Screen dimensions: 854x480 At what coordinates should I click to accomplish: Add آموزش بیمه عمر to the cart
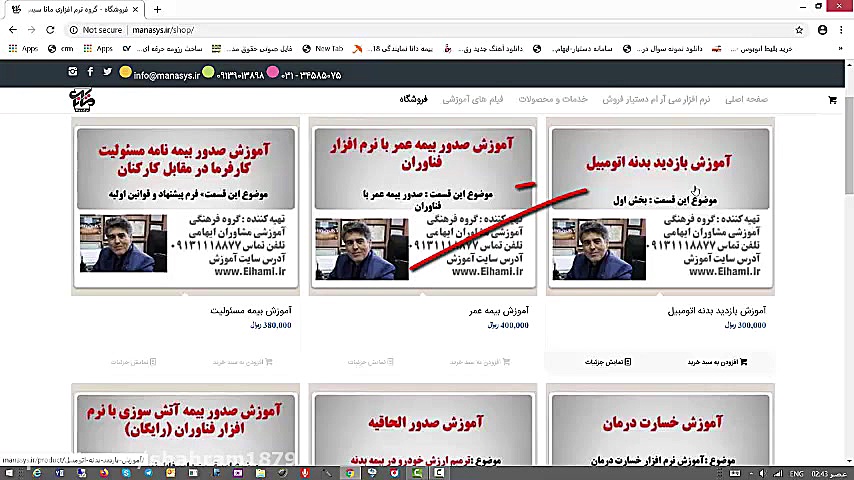point(480,362)
